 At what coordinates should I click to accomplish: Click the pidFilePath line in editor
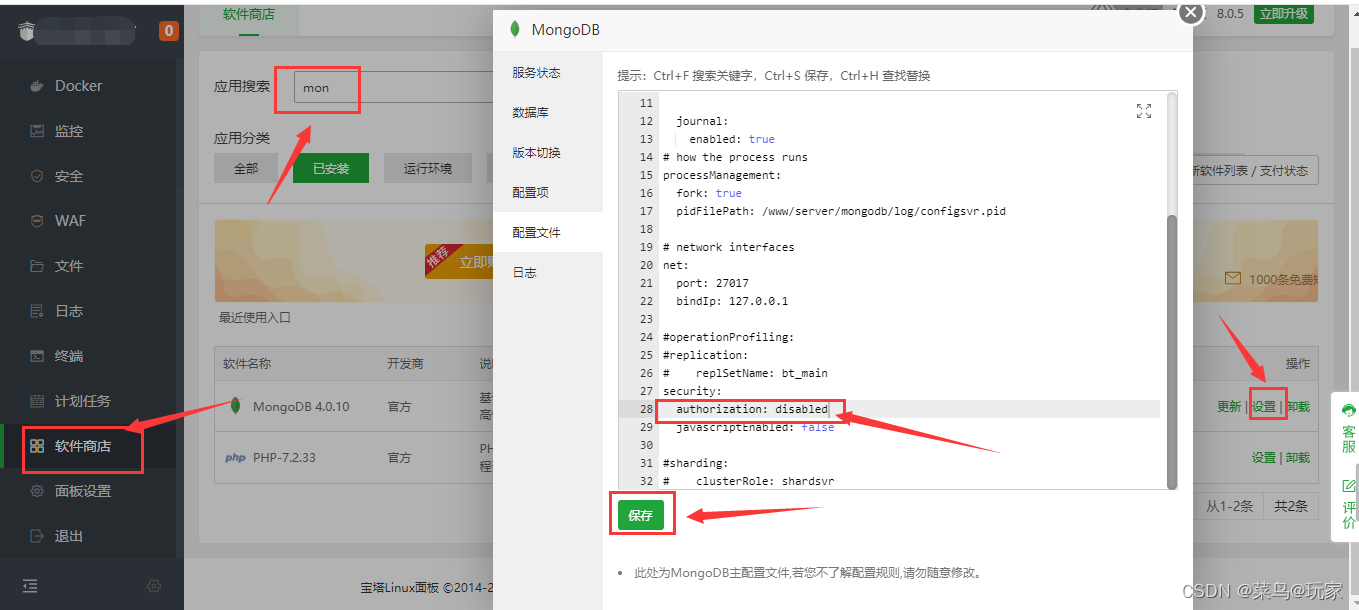point(841,211)
